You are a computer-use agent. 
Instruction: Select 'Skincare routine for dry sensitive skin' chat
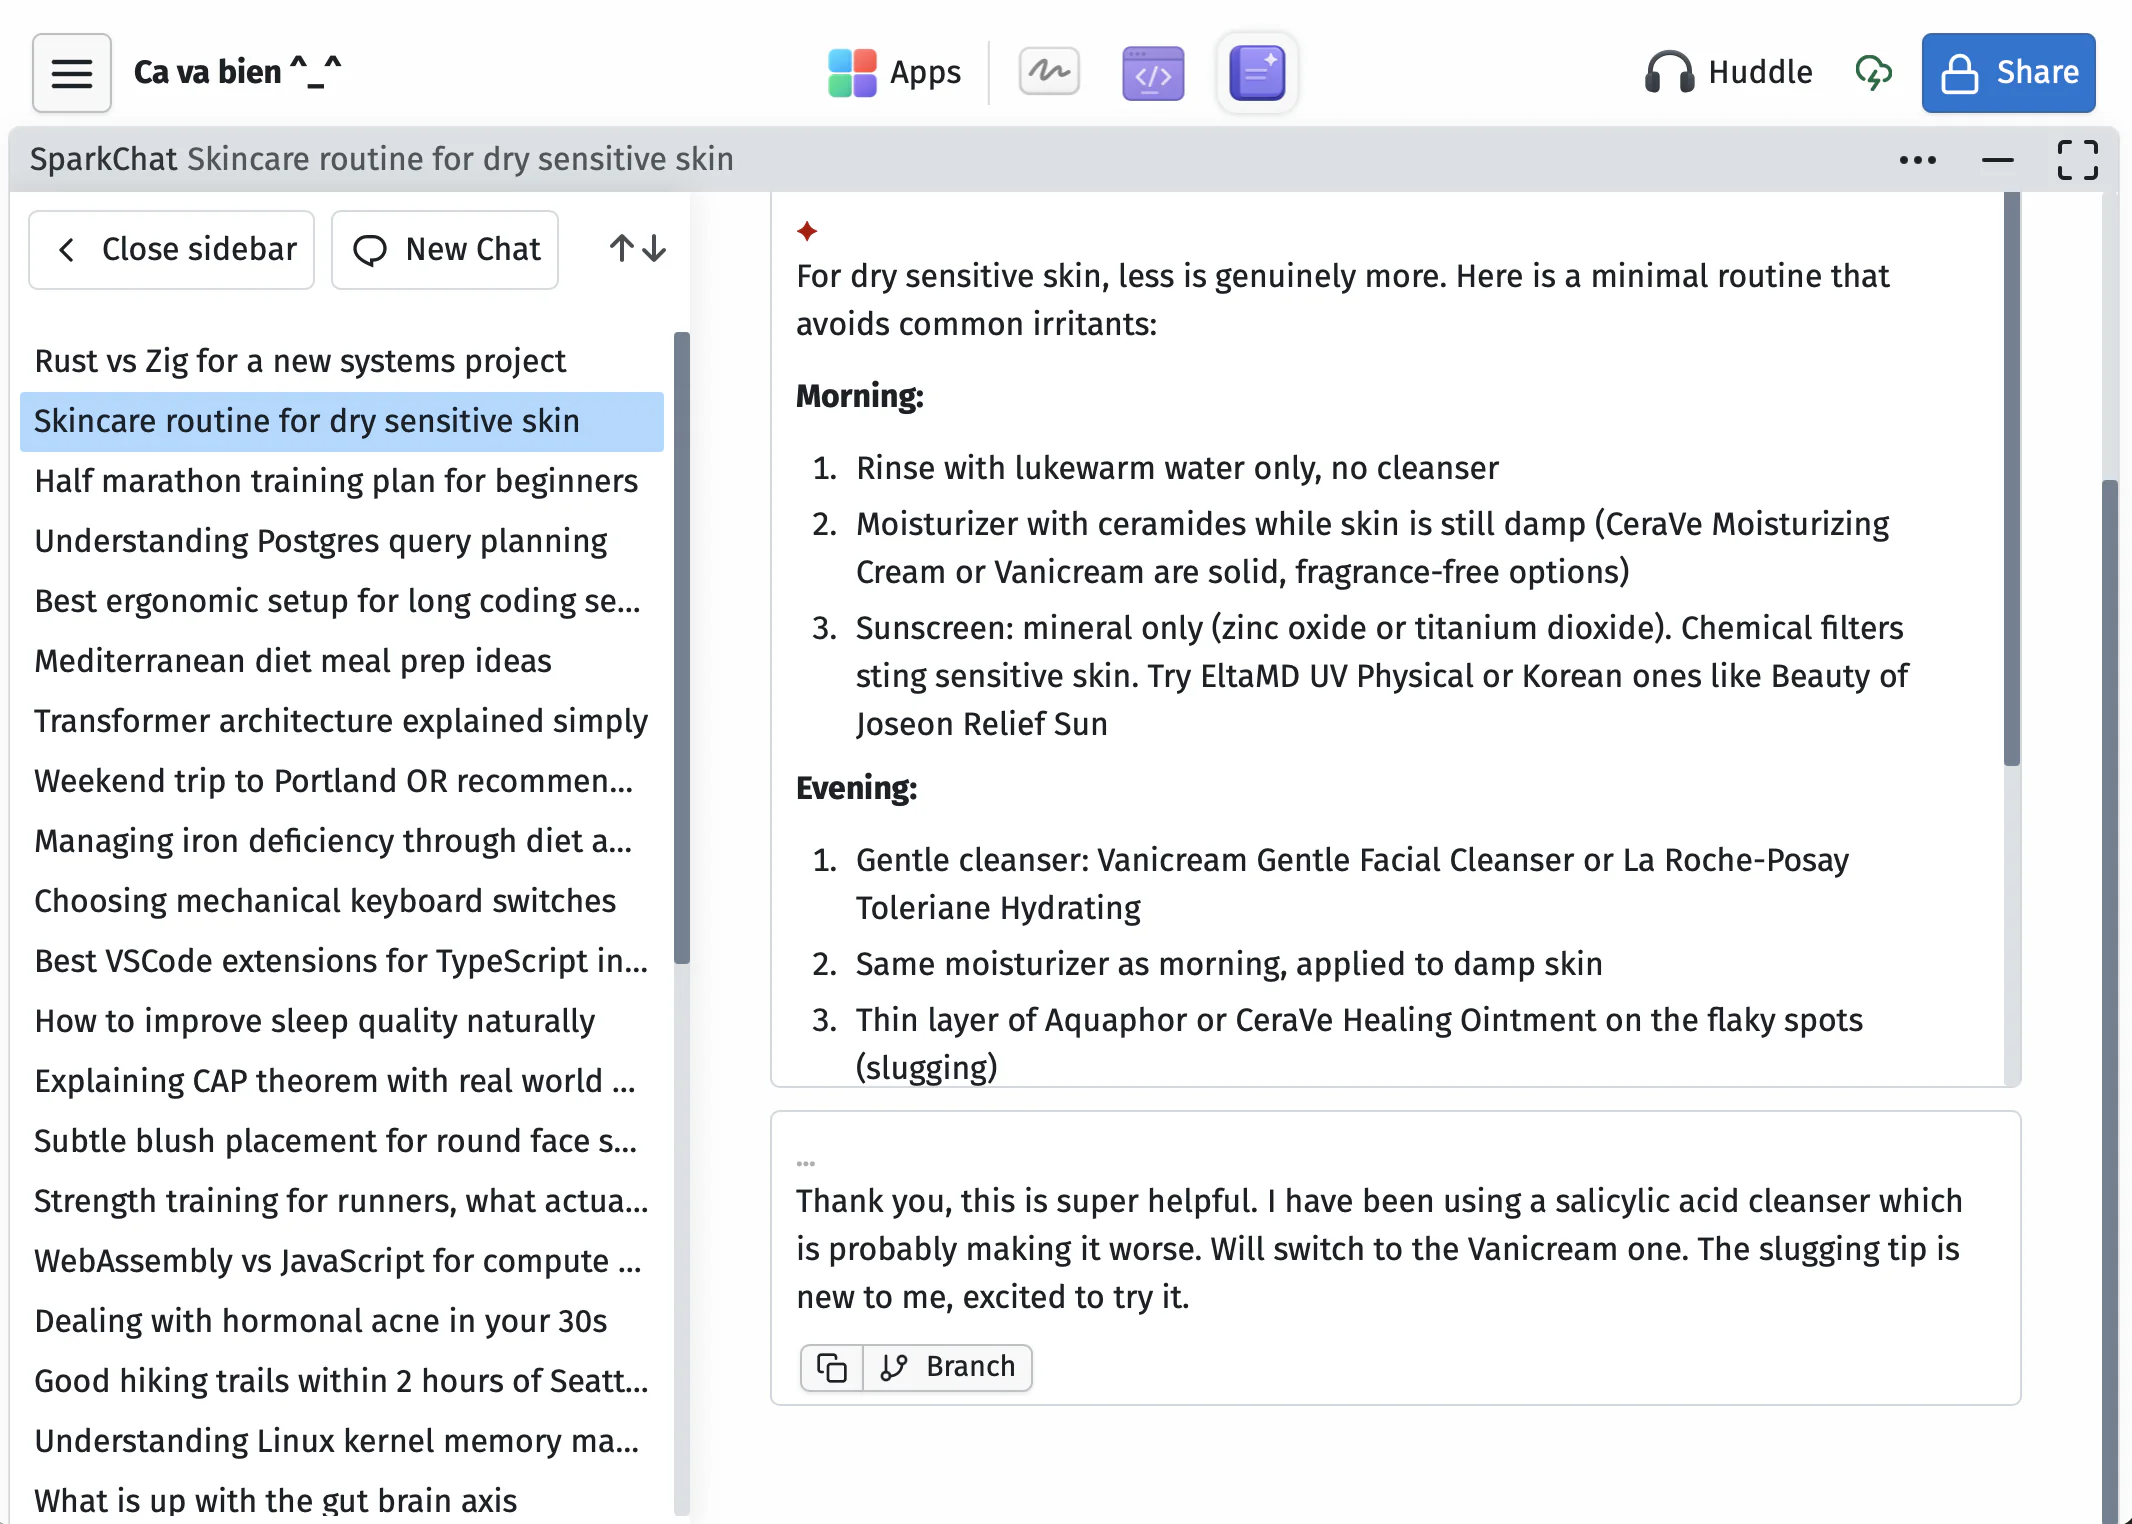click(342, 421)
